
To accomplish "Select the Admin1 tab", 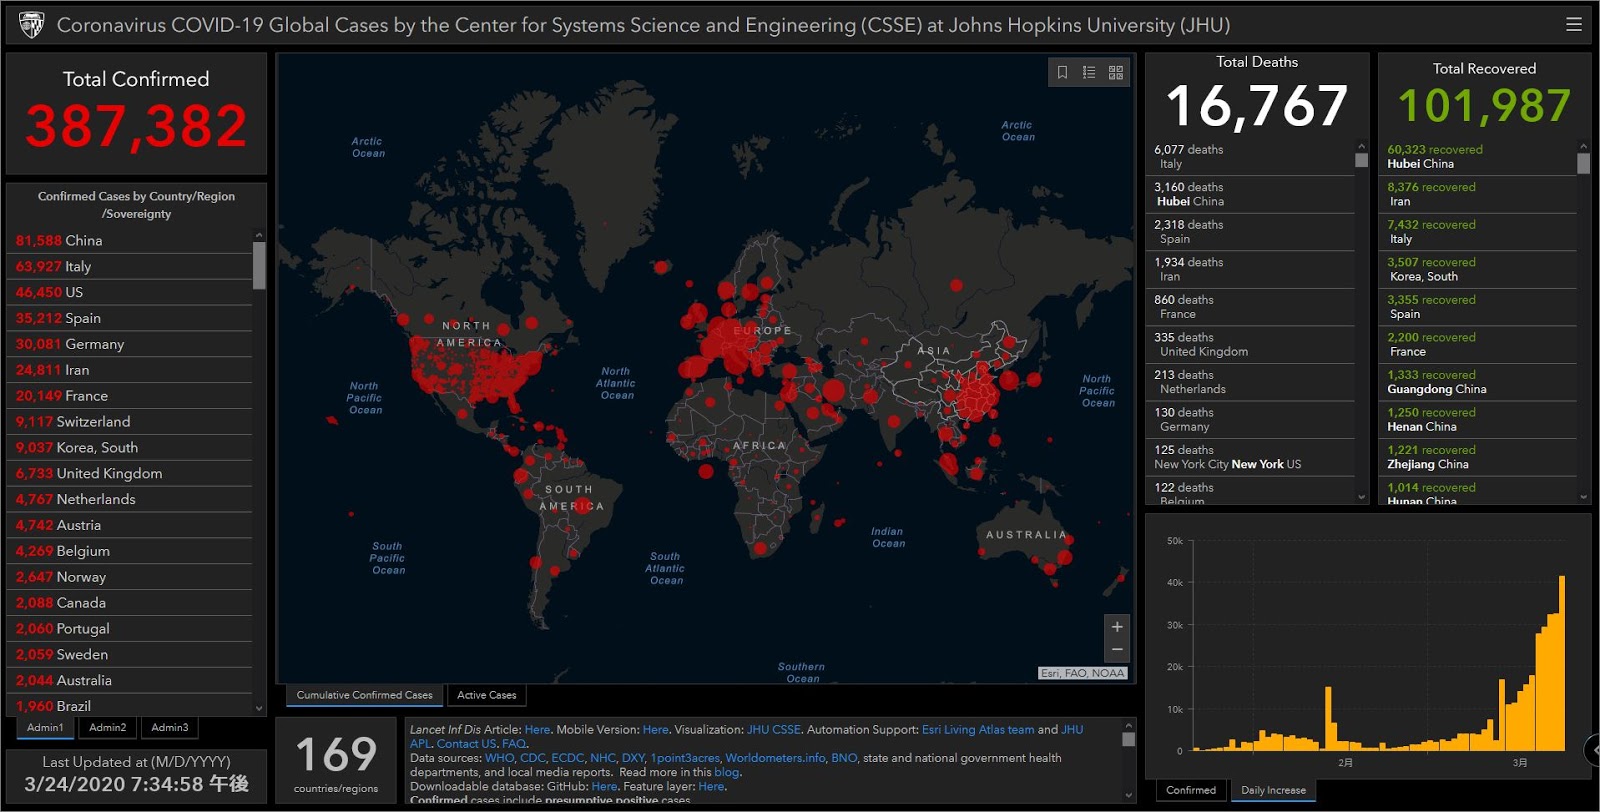I will 45,727.
